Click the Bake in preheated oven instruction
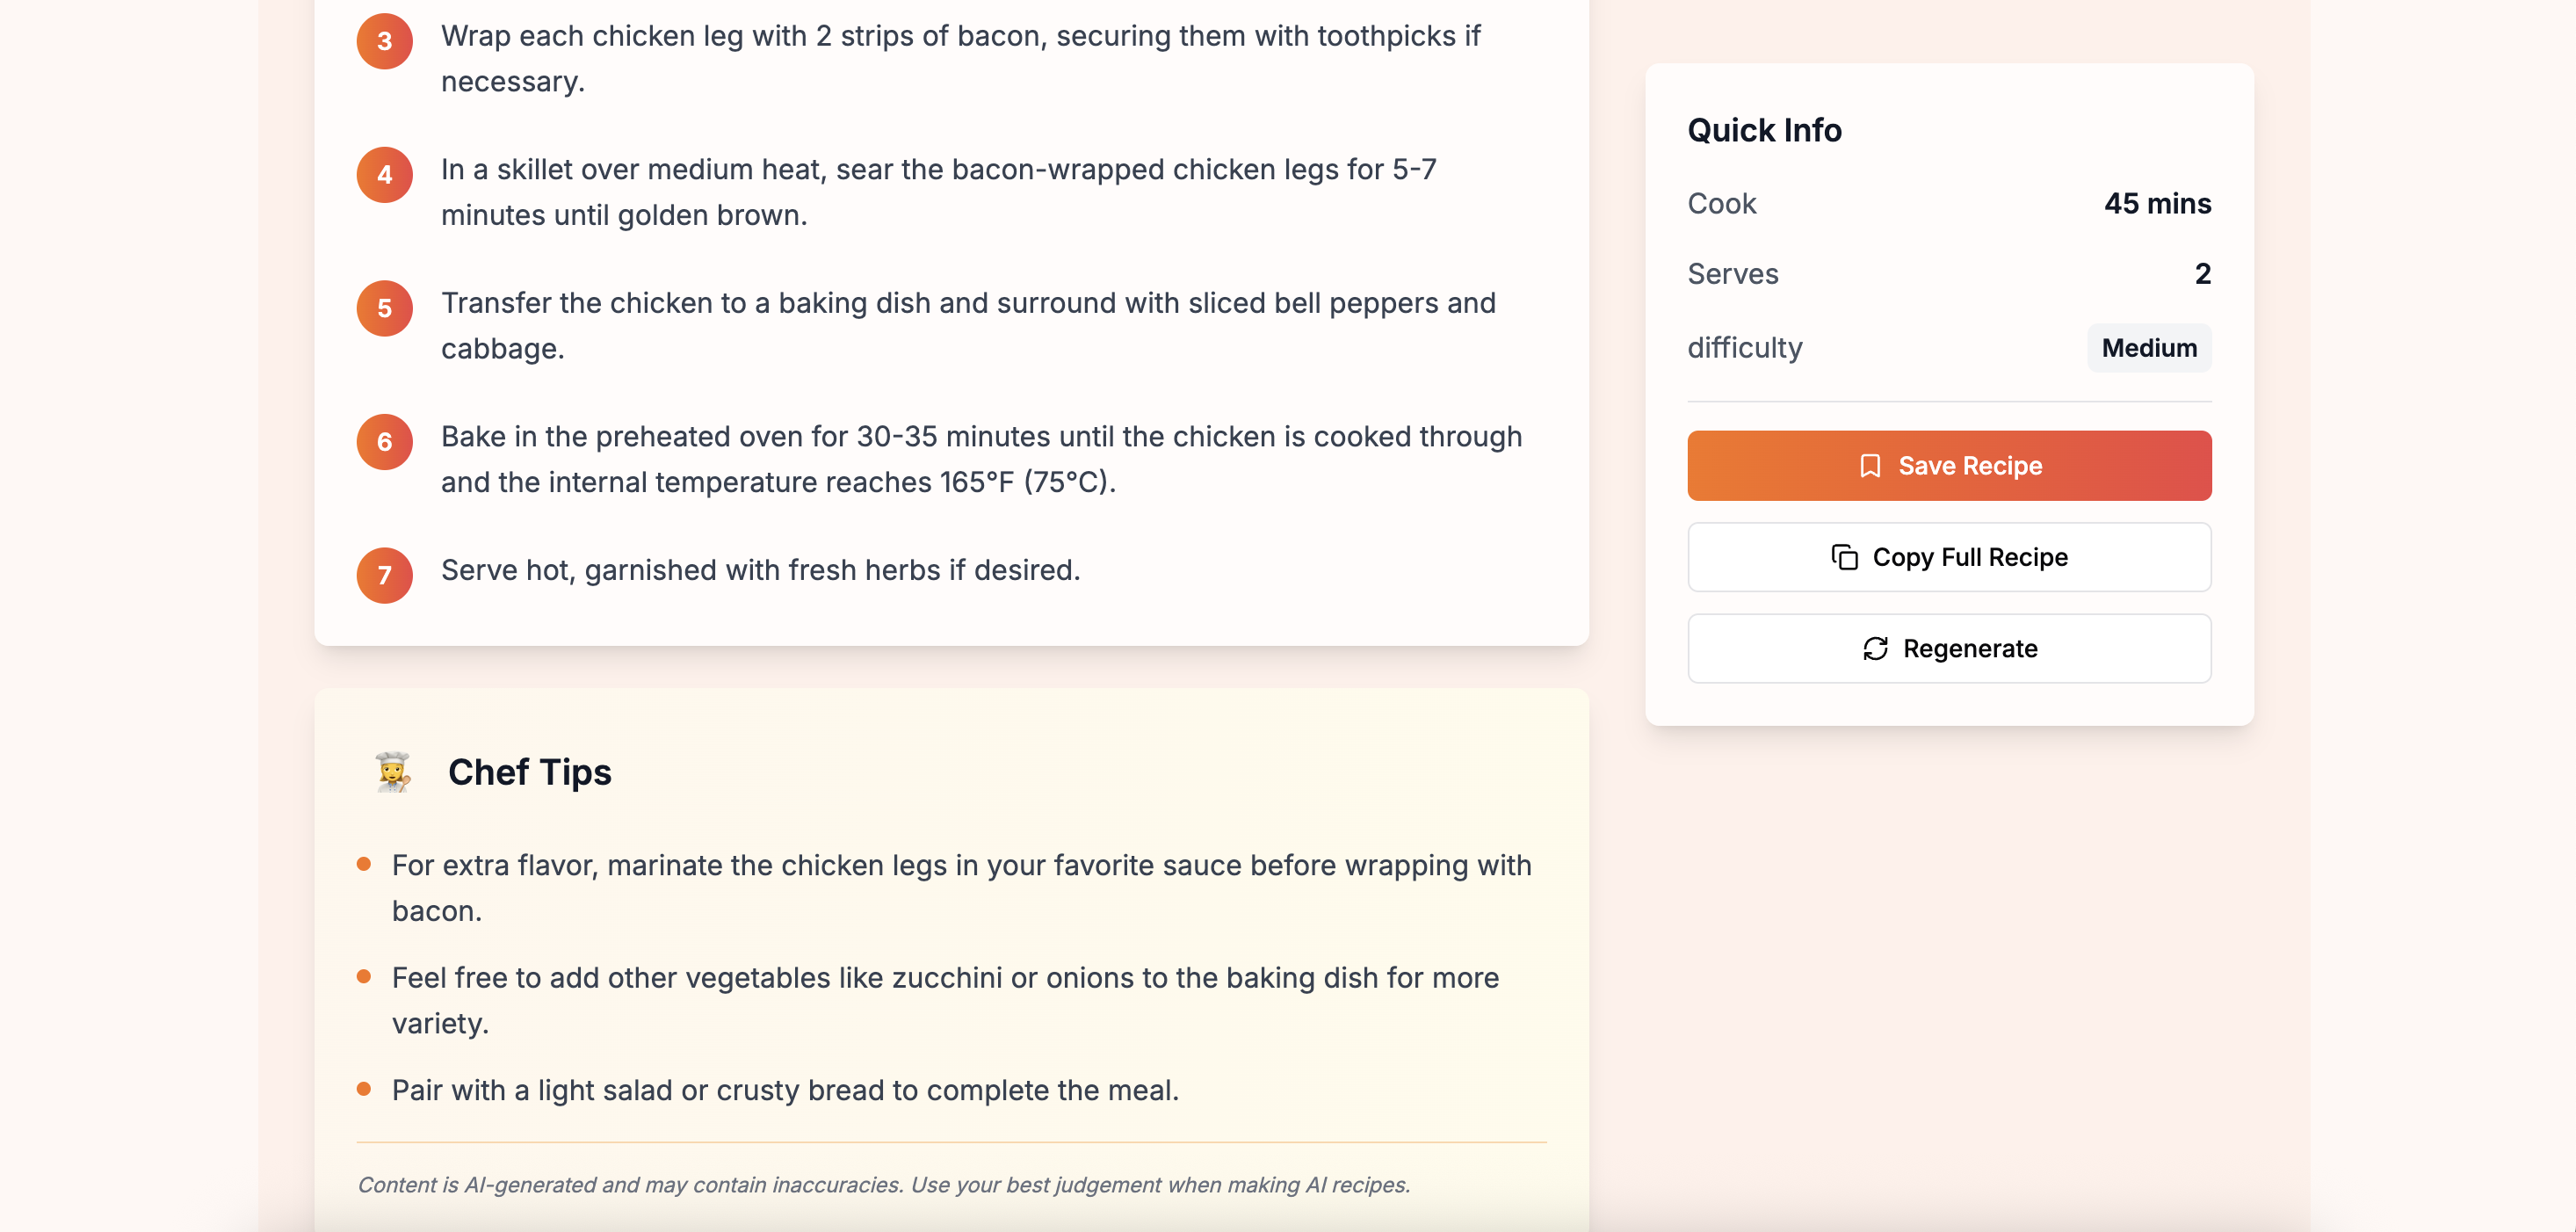 tap(981, 459)
